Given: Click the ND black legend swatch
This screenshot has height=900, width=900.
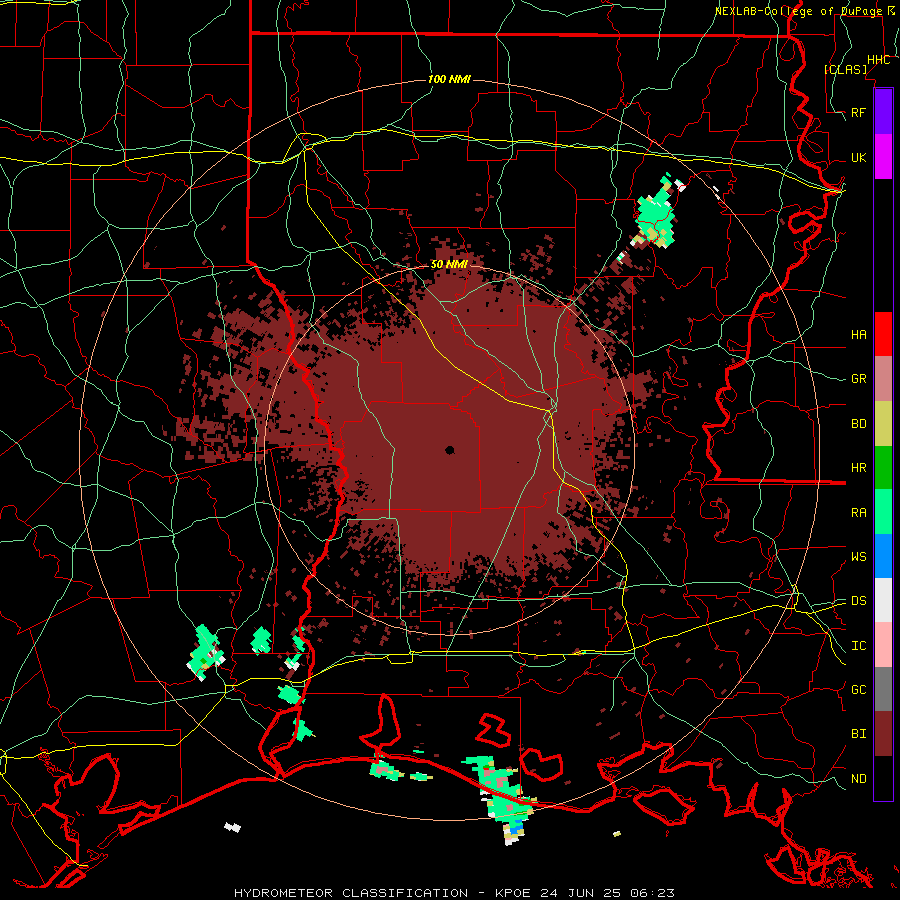Looking at the screenshot, I should point(883,778).
